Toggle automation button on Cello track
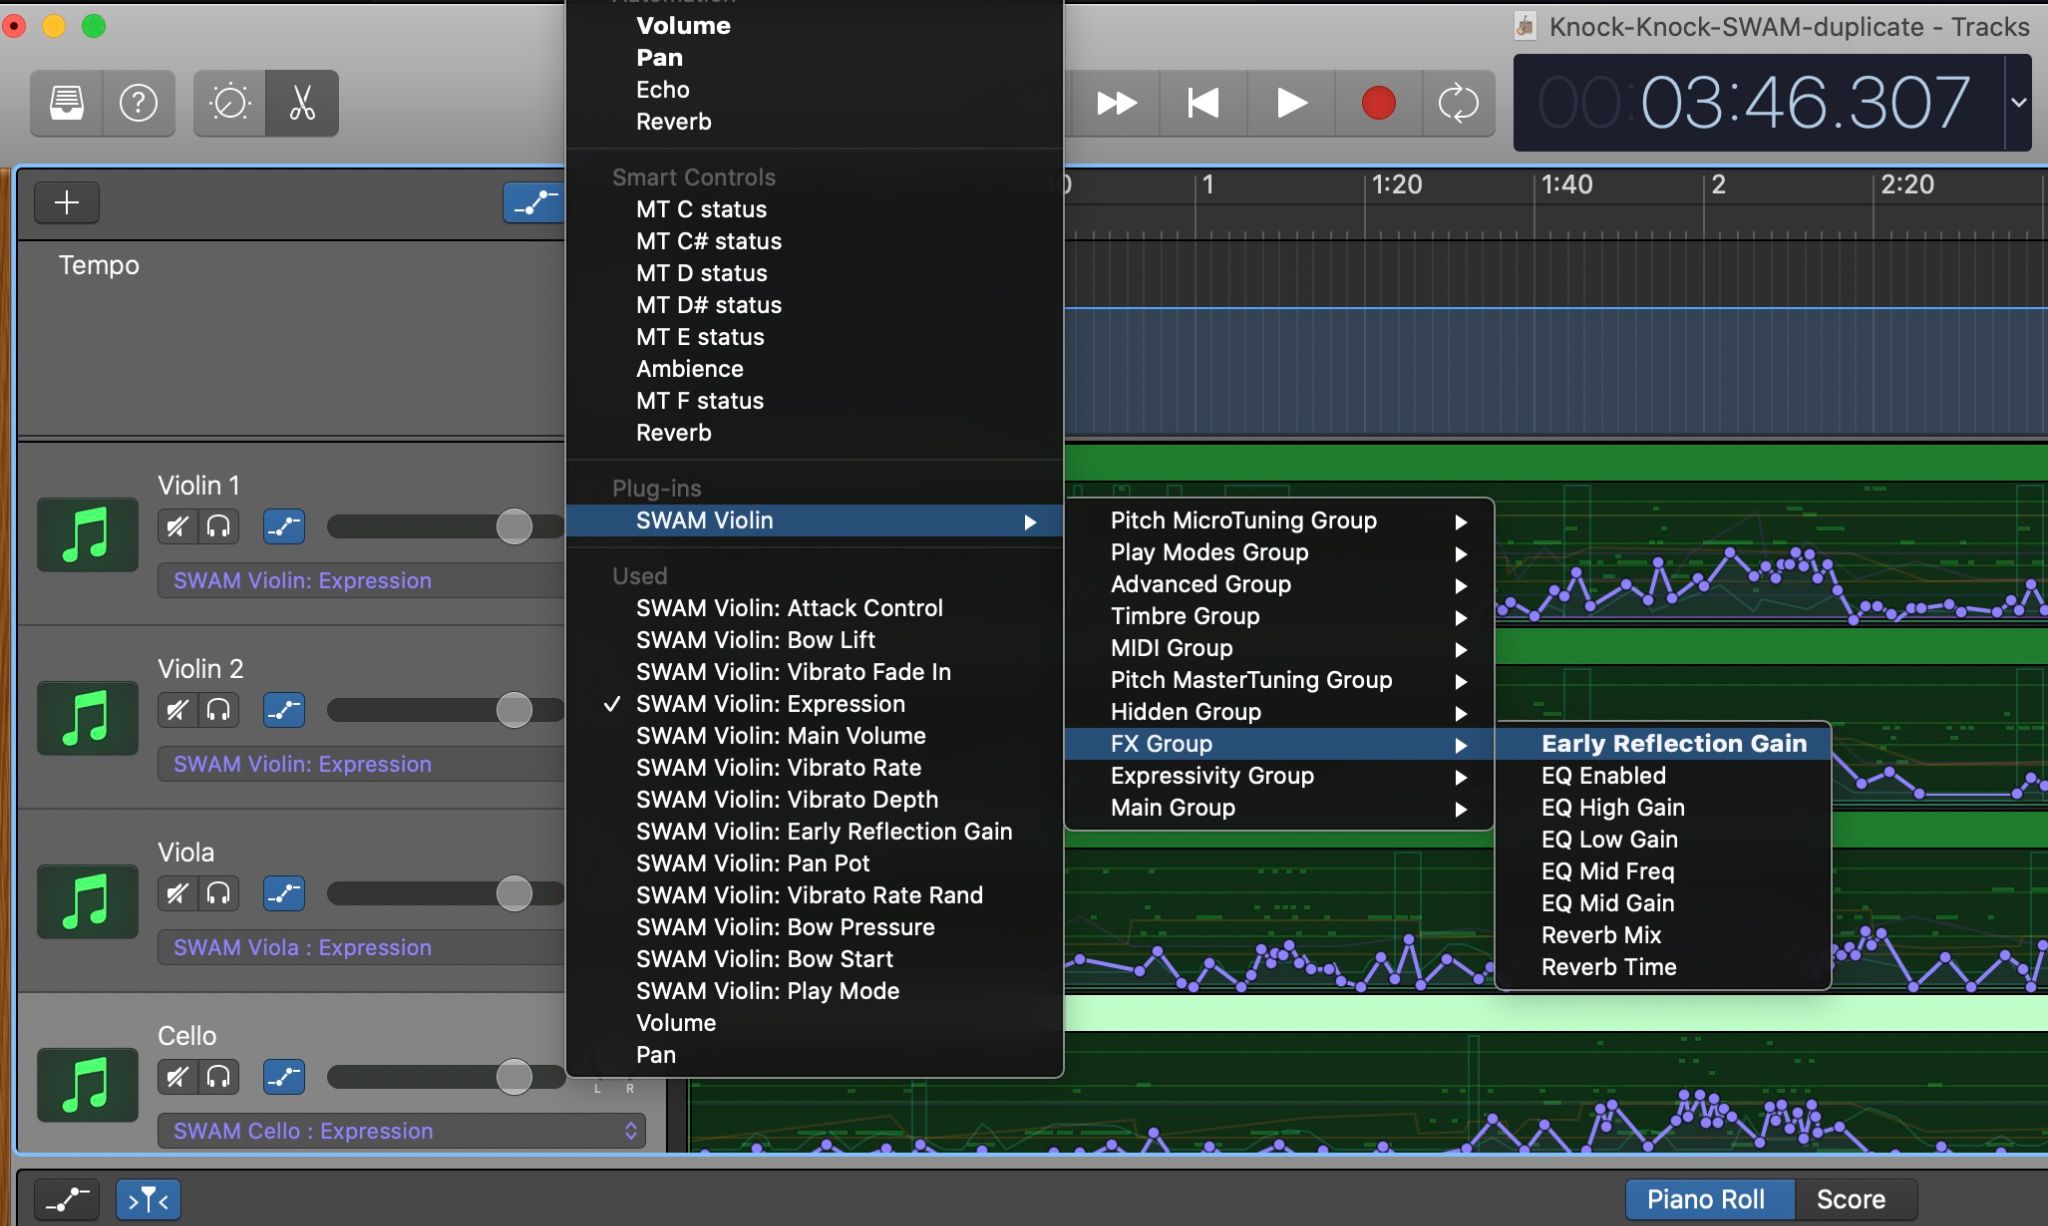The width and height of the screenshot is (2048, 1226). [x=284, y=1077]
